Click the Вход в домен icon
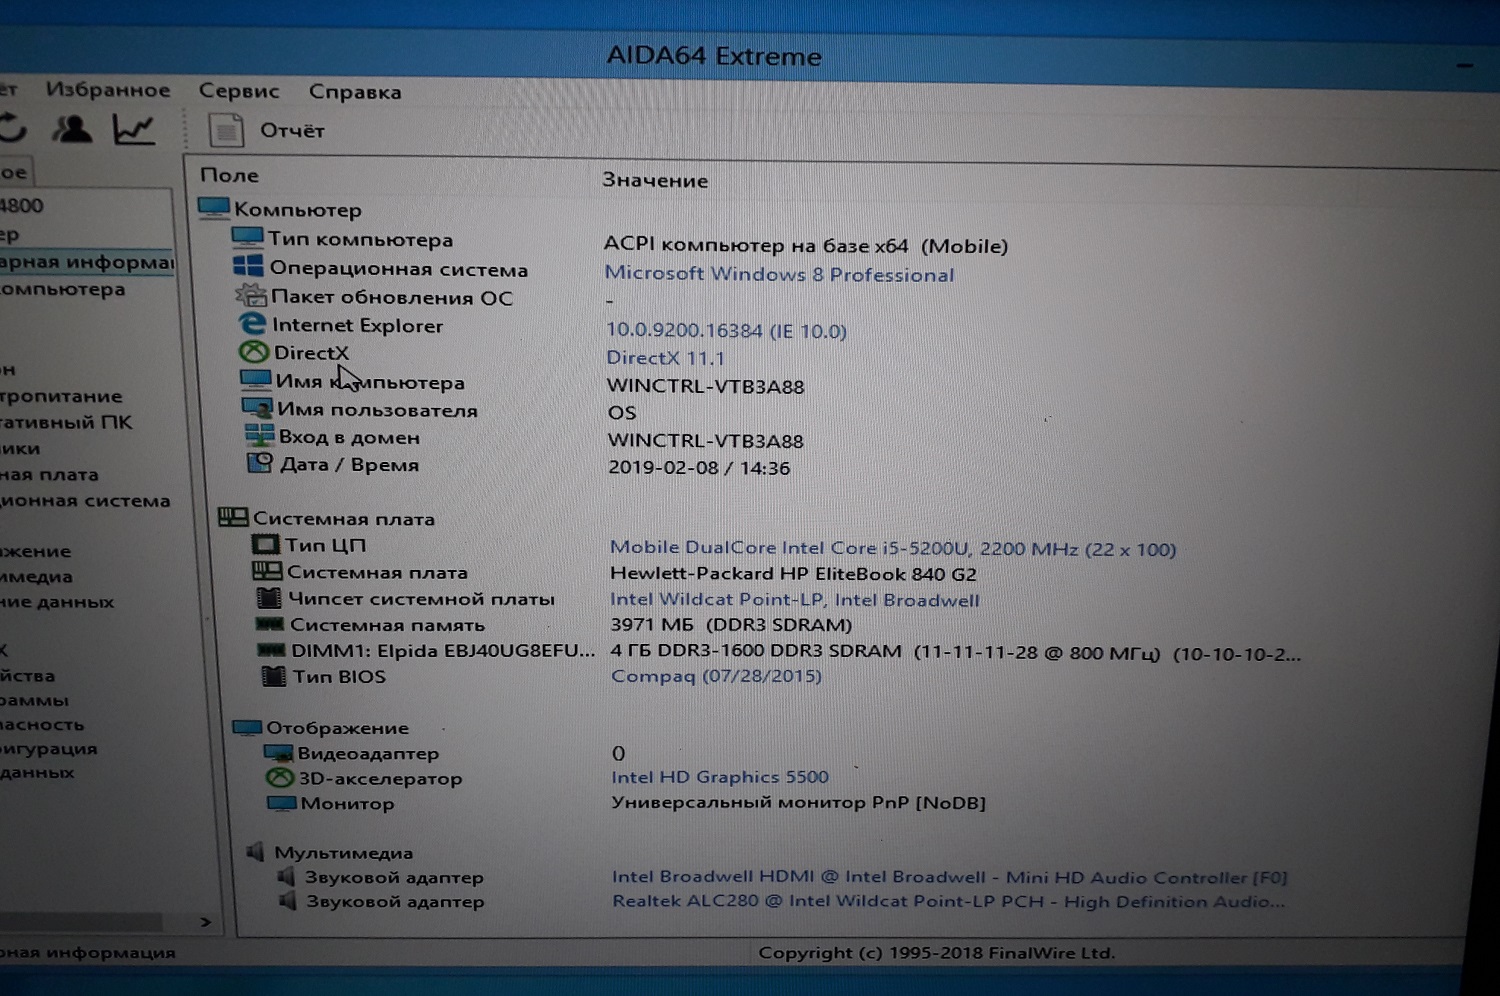The height and width of the screenshot is (996, 1500). (259, 435)
